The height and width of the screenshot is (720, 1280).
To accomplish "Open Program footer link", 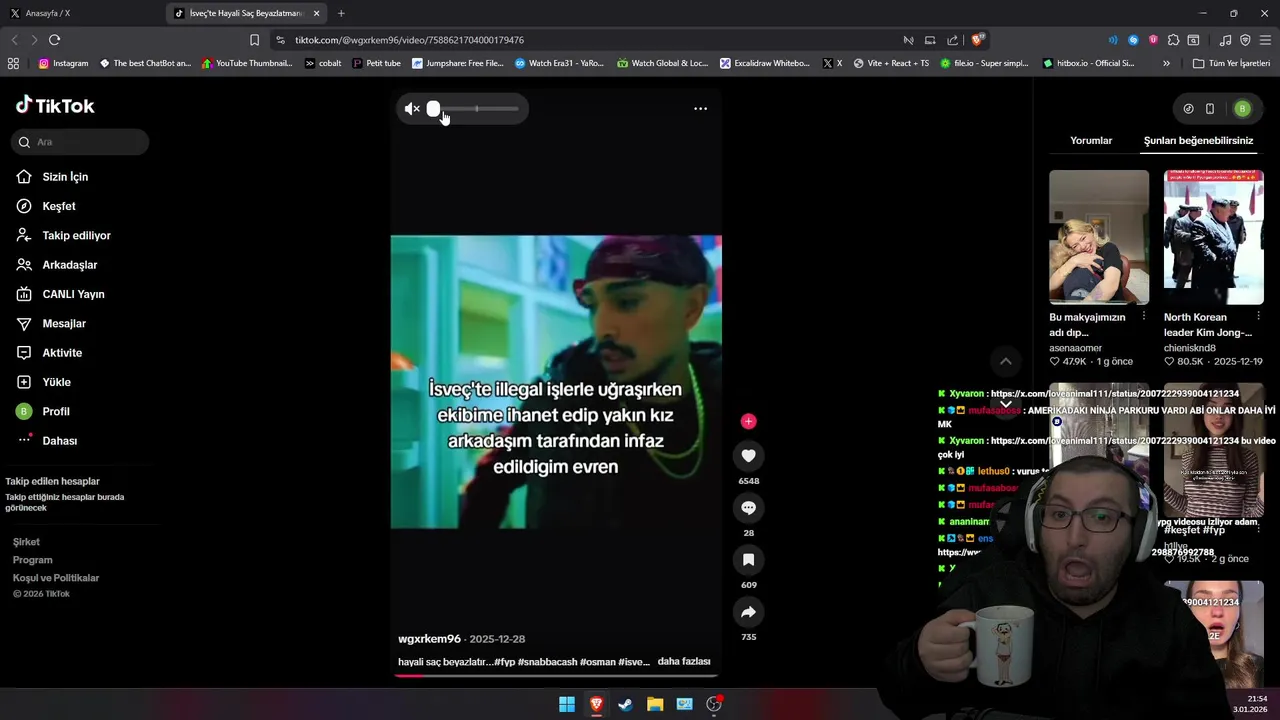I will point(32,560).
